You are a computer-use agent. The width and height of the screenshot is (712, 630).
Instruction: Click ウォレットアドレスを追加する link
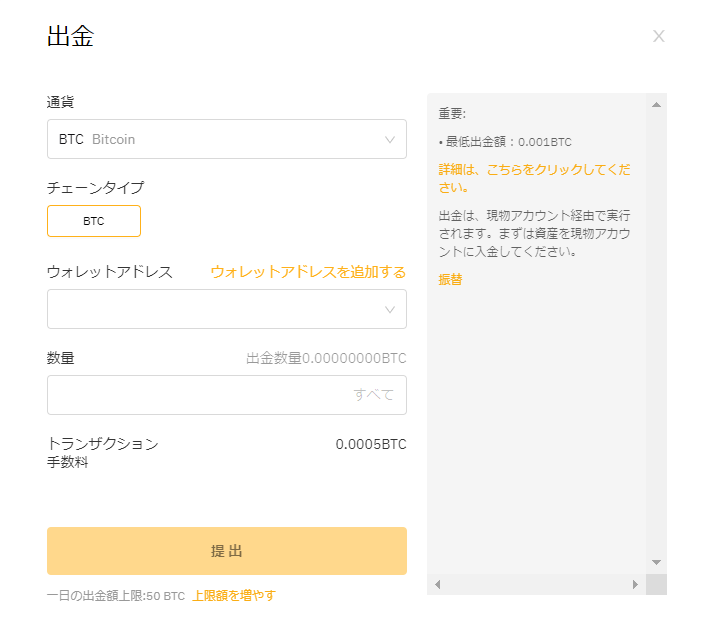308,272
